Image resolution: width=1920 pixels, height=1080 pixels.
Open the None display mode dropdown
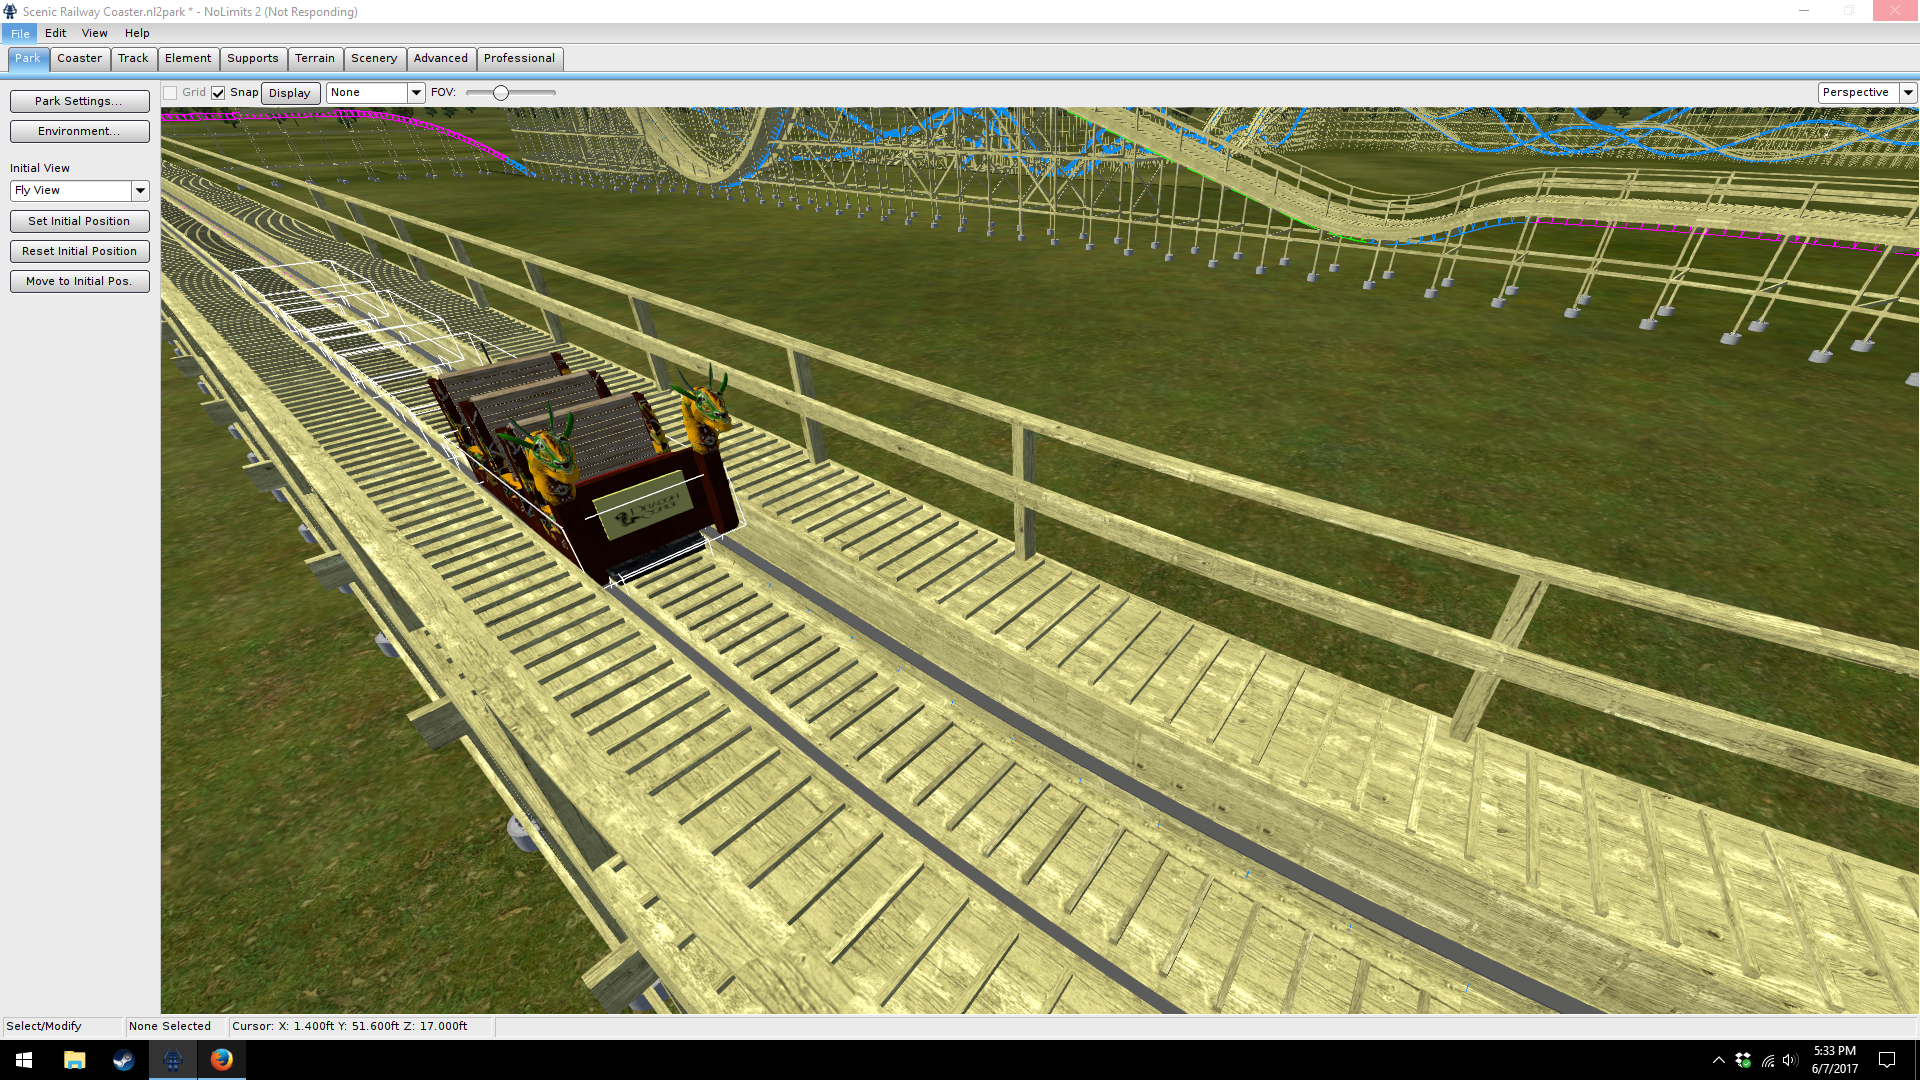(x=416, y=93)
